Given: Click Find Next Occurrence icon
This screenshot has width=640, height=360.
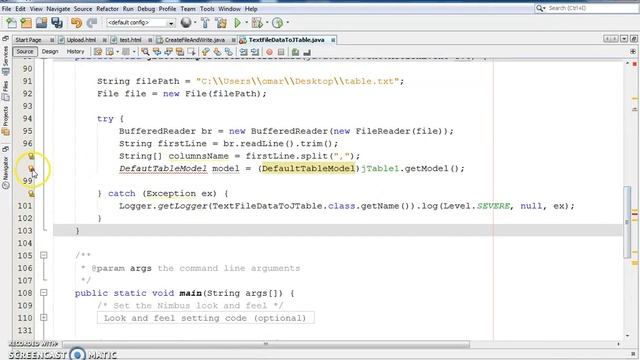Looking at the screenshot, I should (168, 52).
